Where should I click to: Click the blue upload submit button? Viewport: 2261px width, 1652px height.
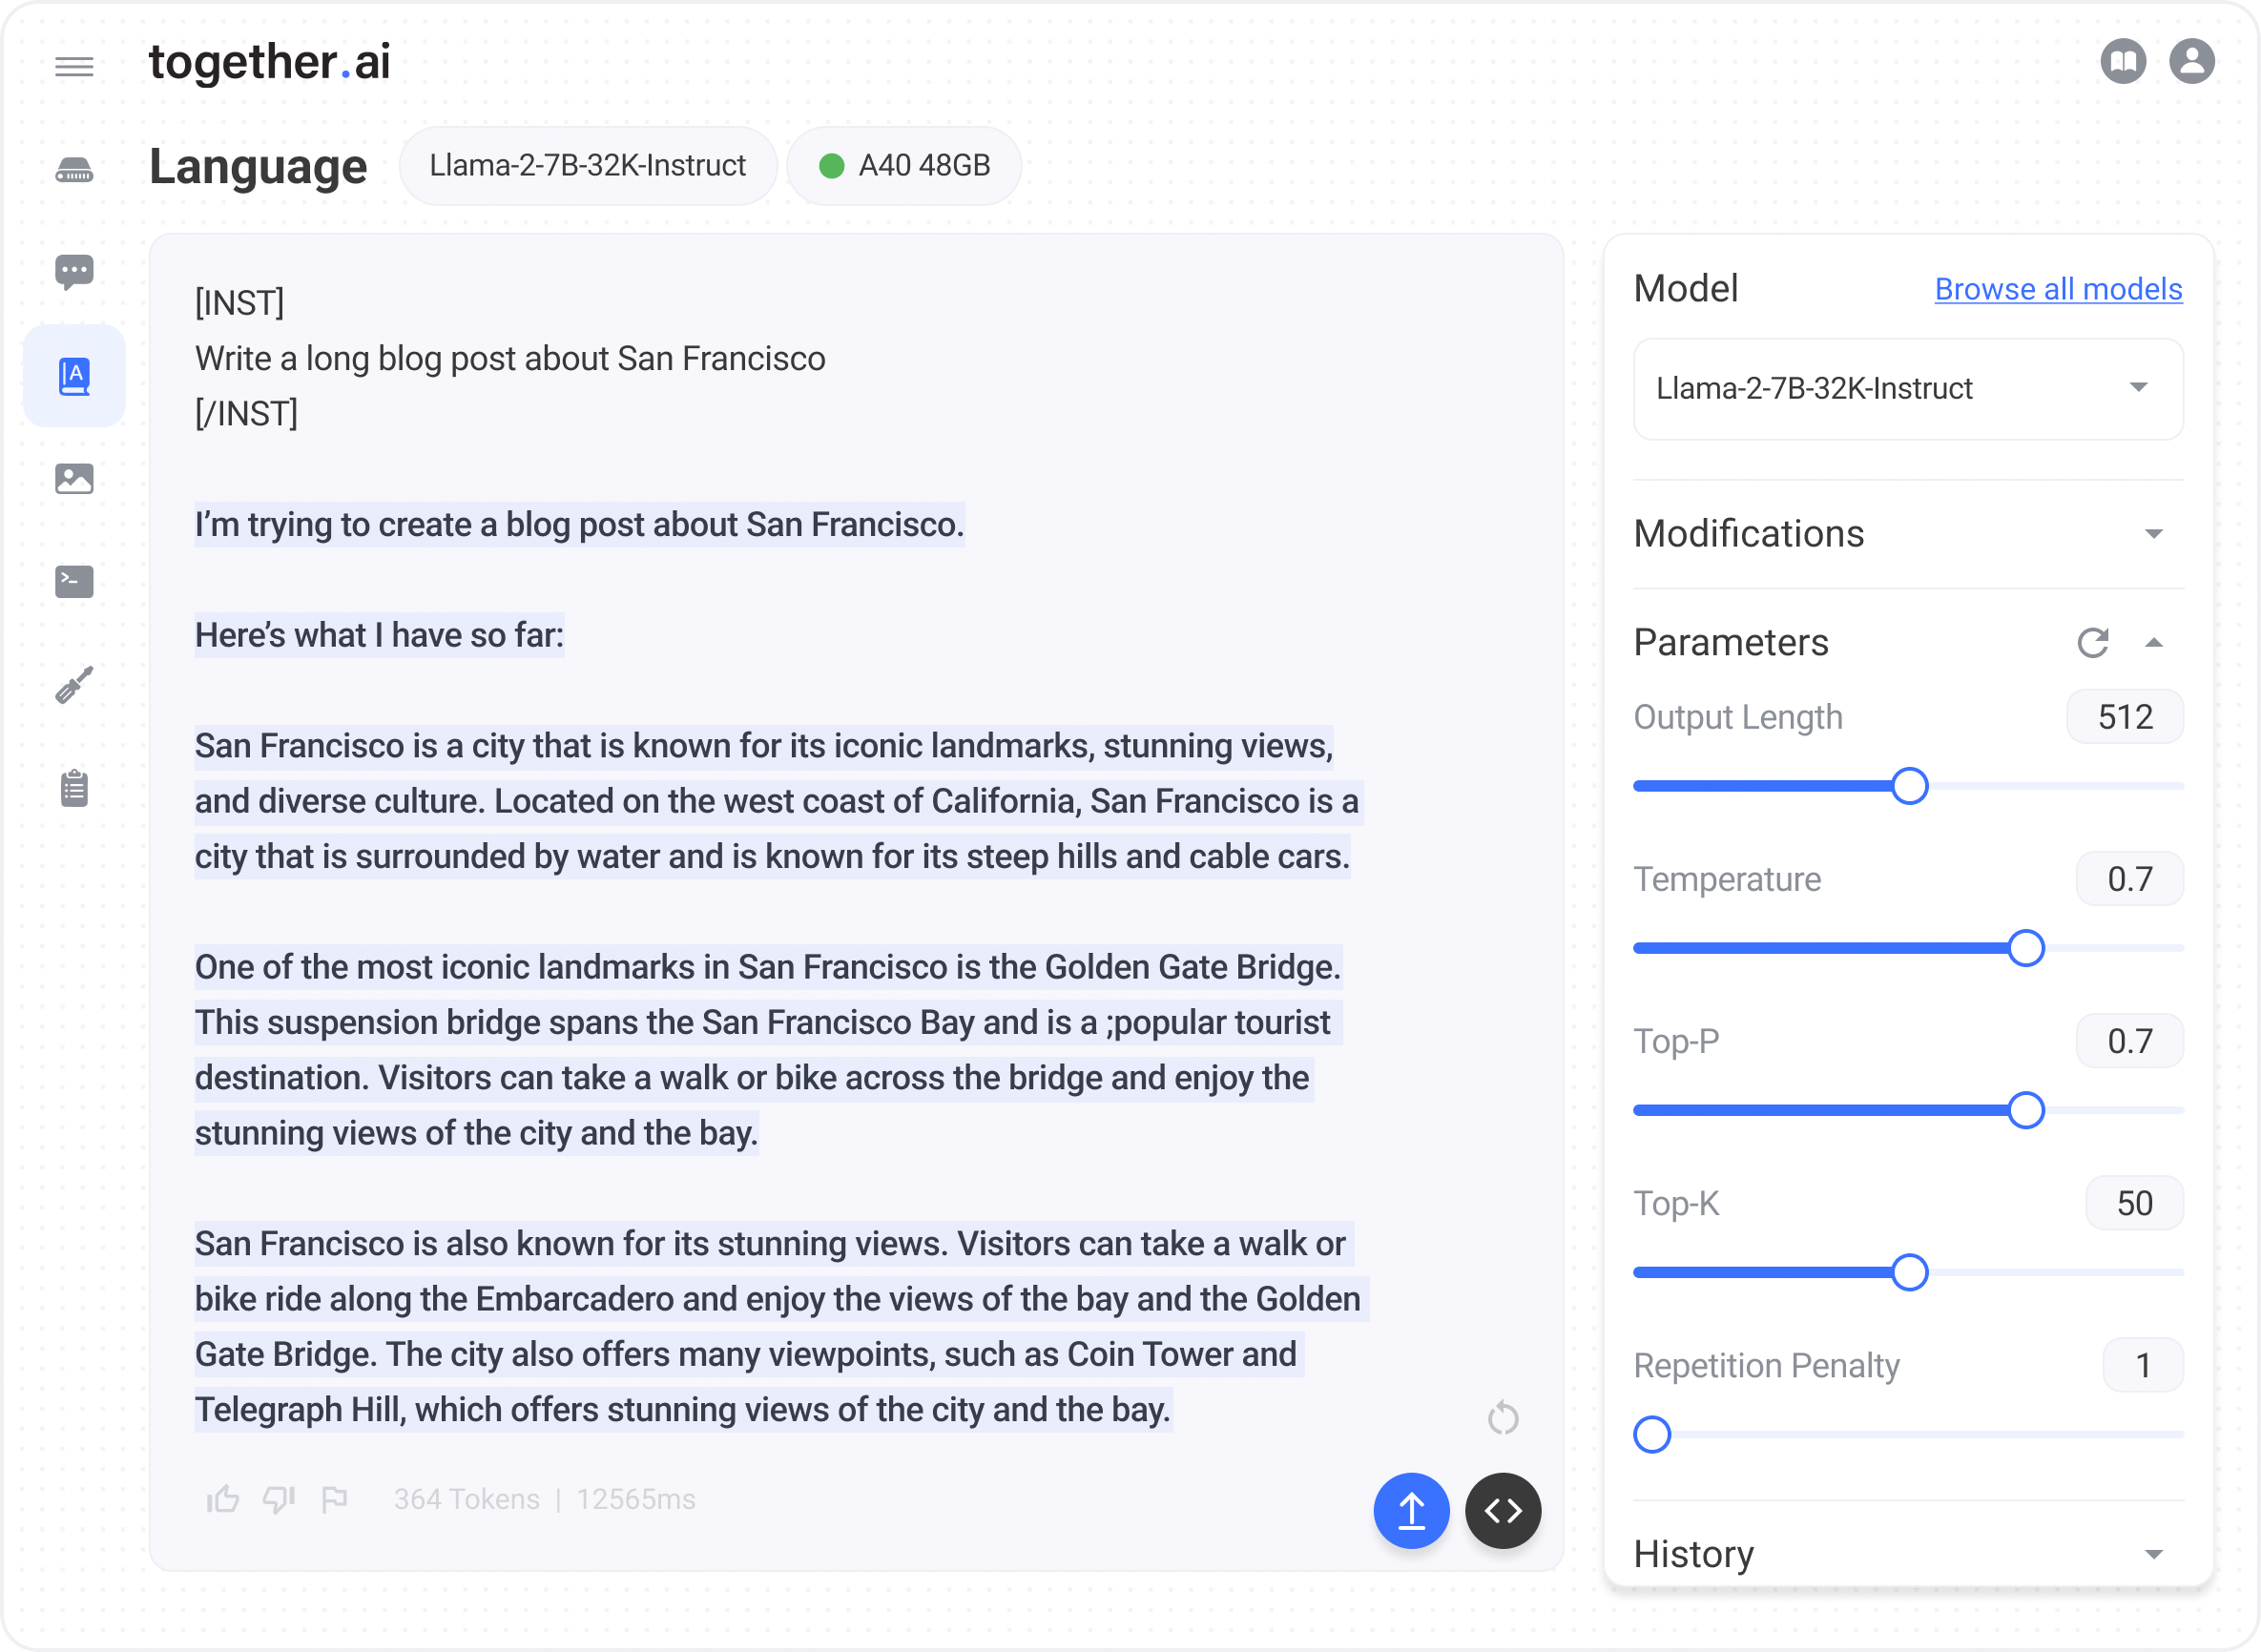[1411, 1510]
